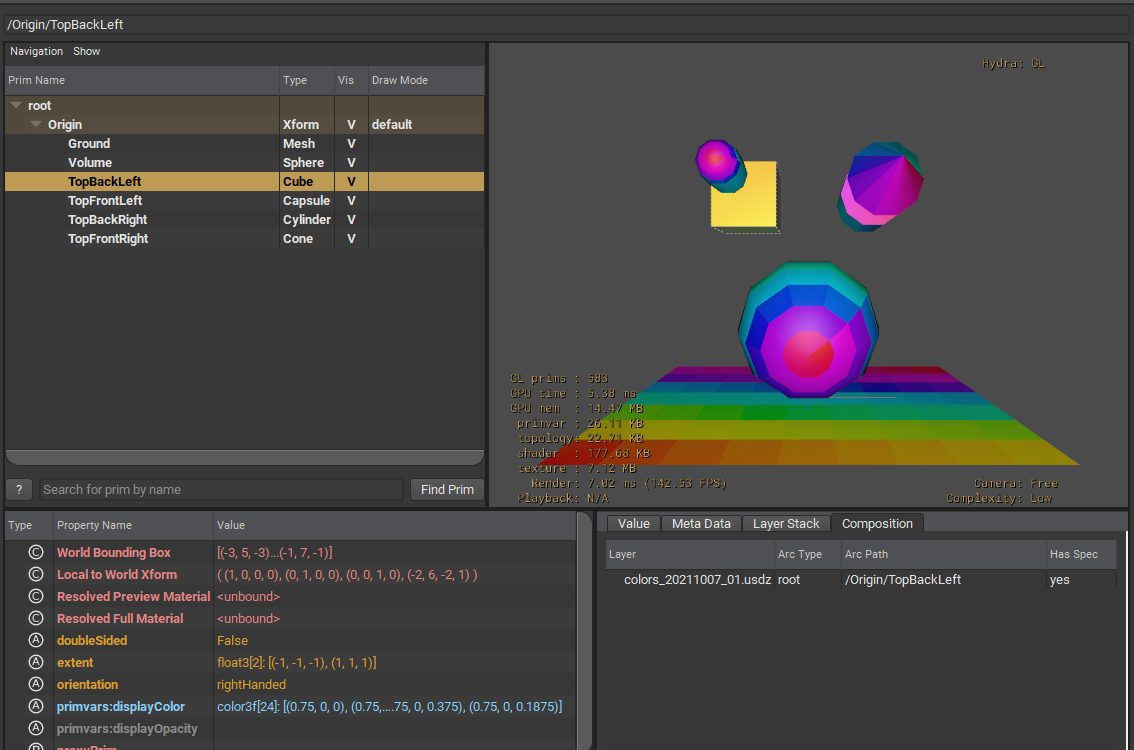
Task: Toggle visibility of TopFrontRight cone
Action: pyautogui.click(x=351, y=239)
